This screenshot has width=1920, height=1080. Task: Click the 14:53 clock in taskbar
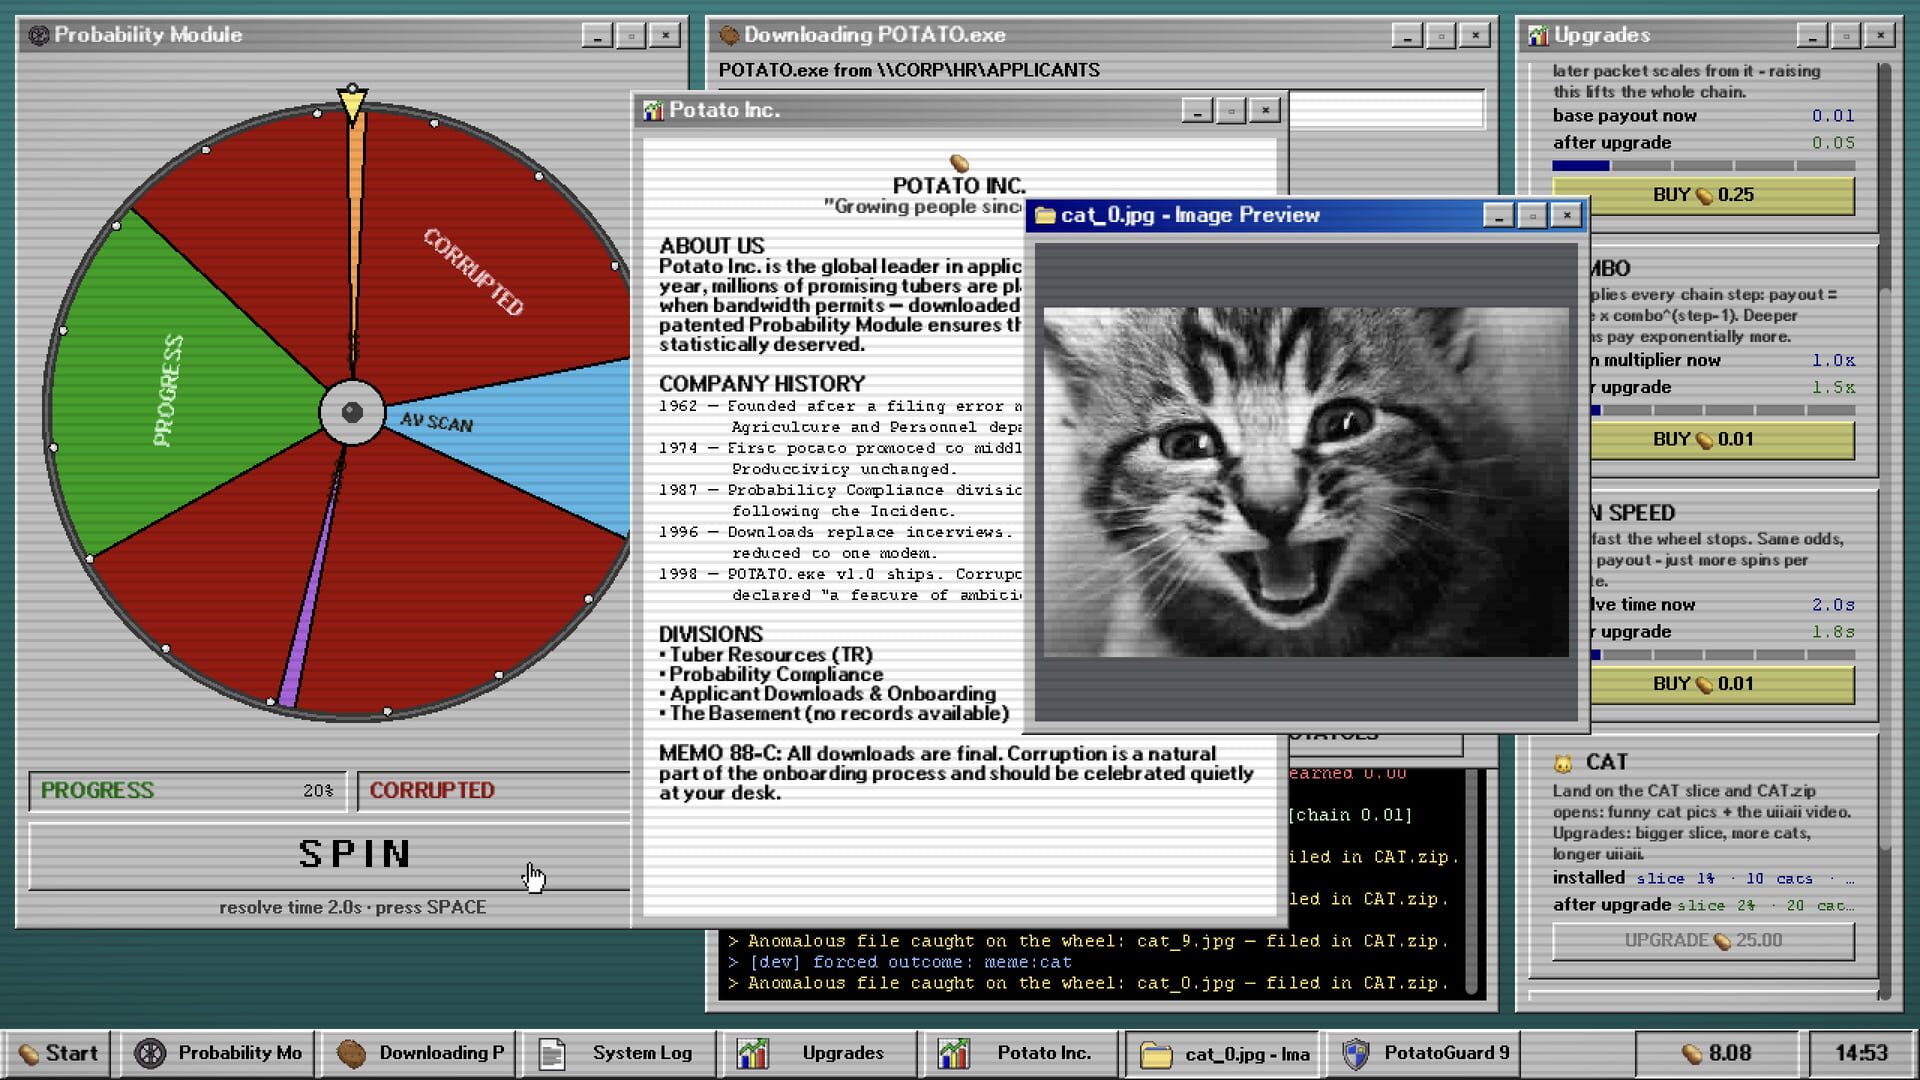point(1861,1053)
